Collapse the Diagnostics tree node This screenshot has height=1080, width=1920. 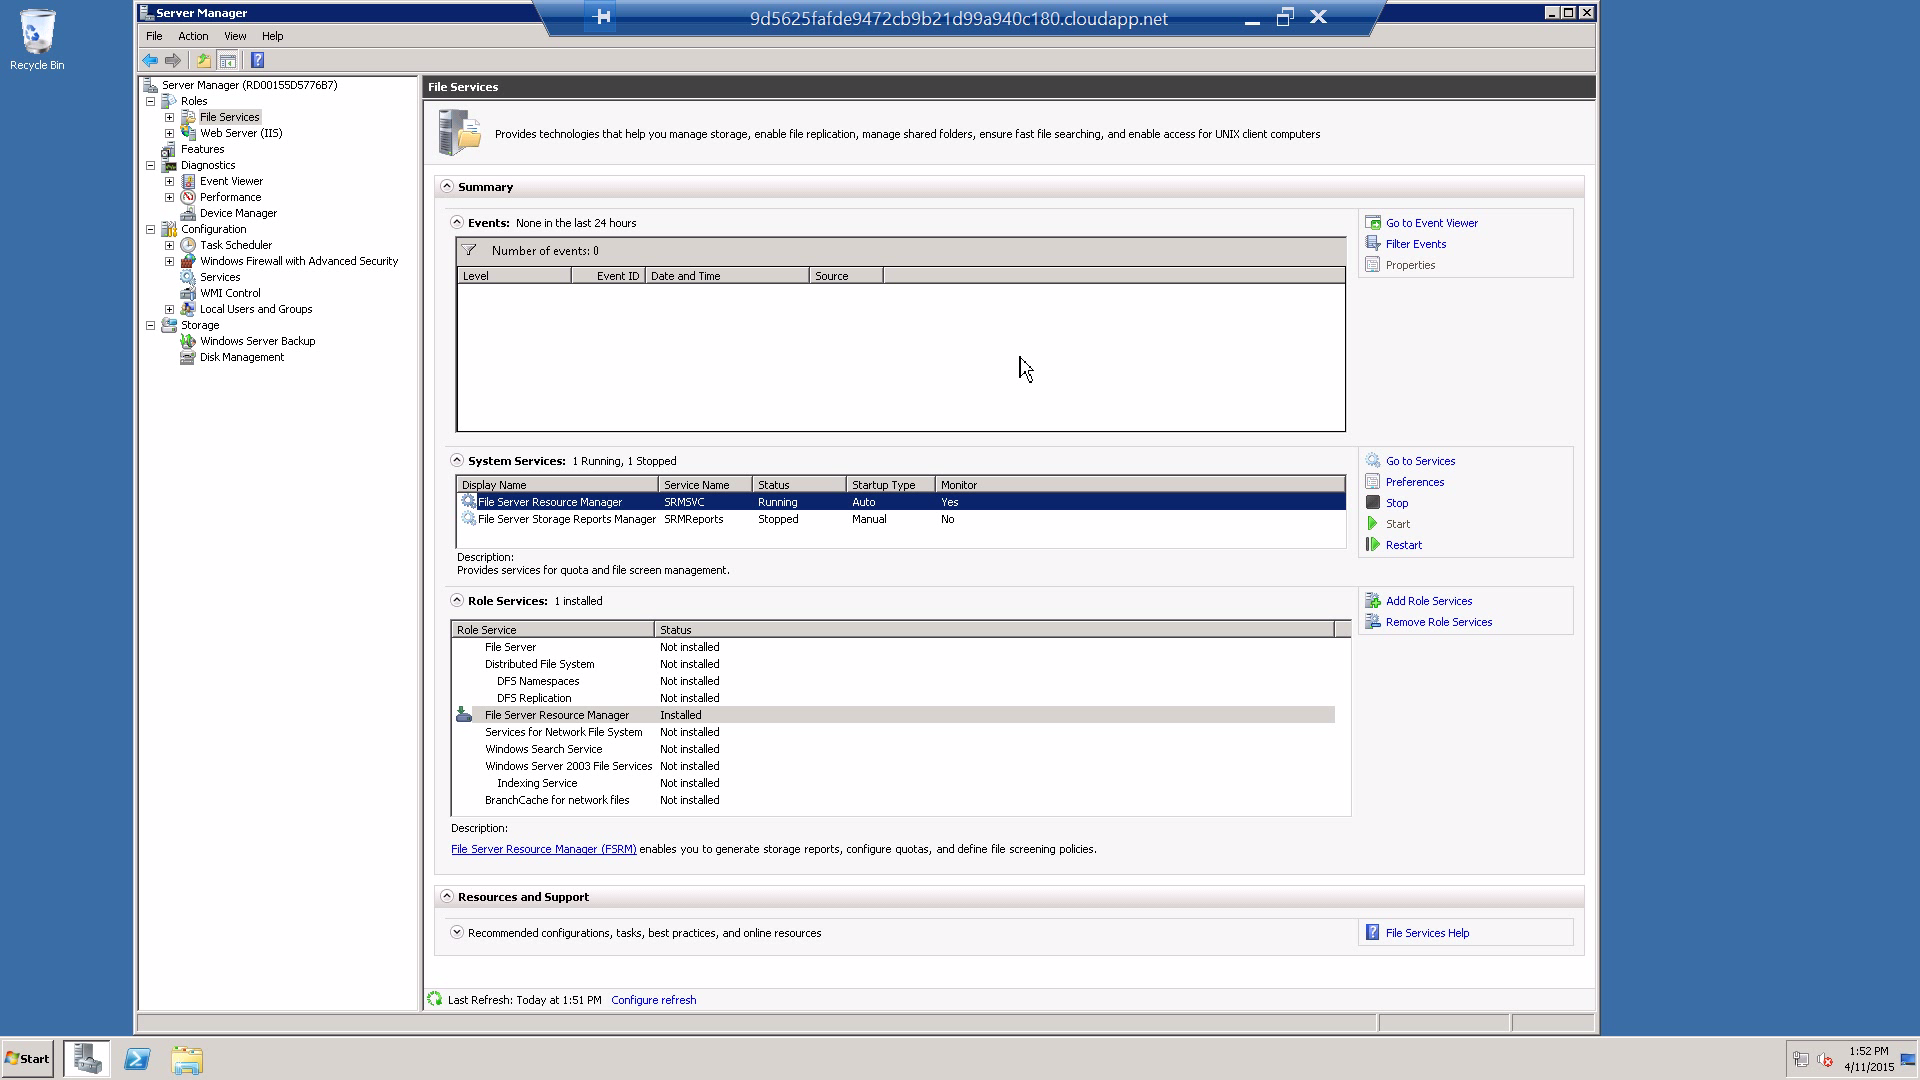click(x=151, y=165)
